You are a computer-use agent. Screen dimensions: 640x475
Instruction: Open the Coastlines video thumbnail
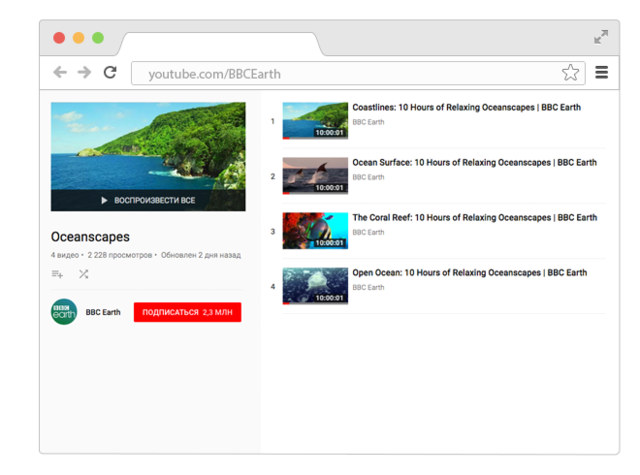tap(315, 120)
